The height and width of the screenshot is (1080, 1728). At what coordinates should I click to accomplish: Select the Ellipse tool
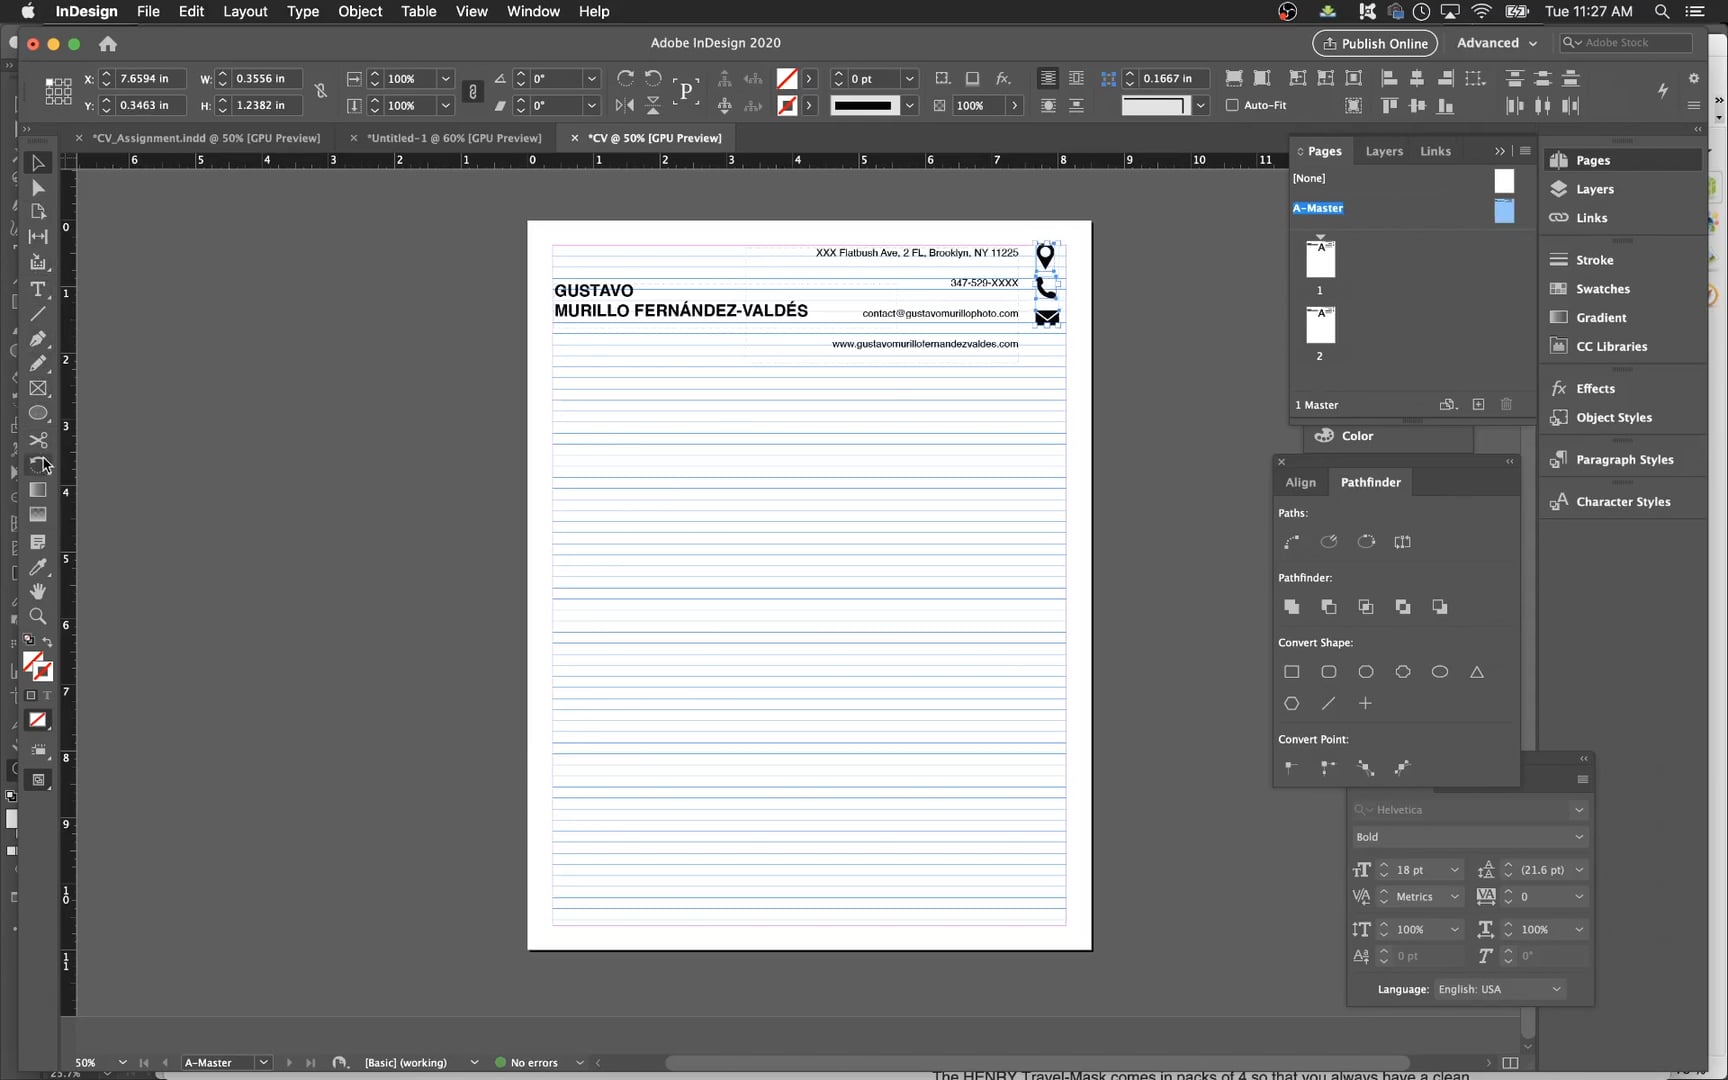(38, 413)
